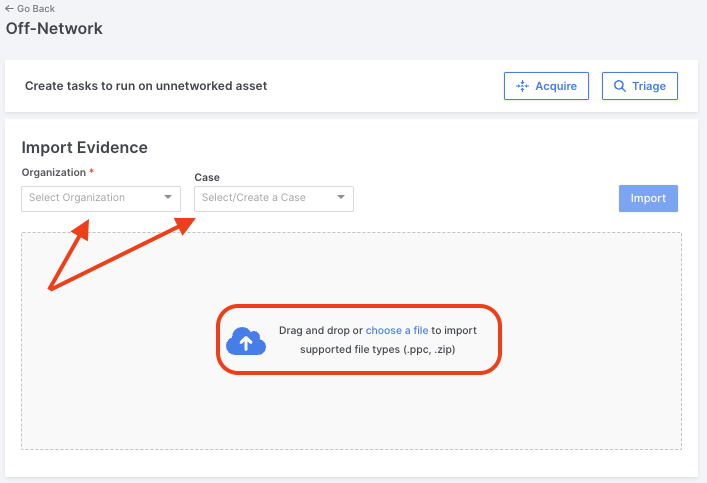Expand the Organization dropdown arrow

coord(168,197)
